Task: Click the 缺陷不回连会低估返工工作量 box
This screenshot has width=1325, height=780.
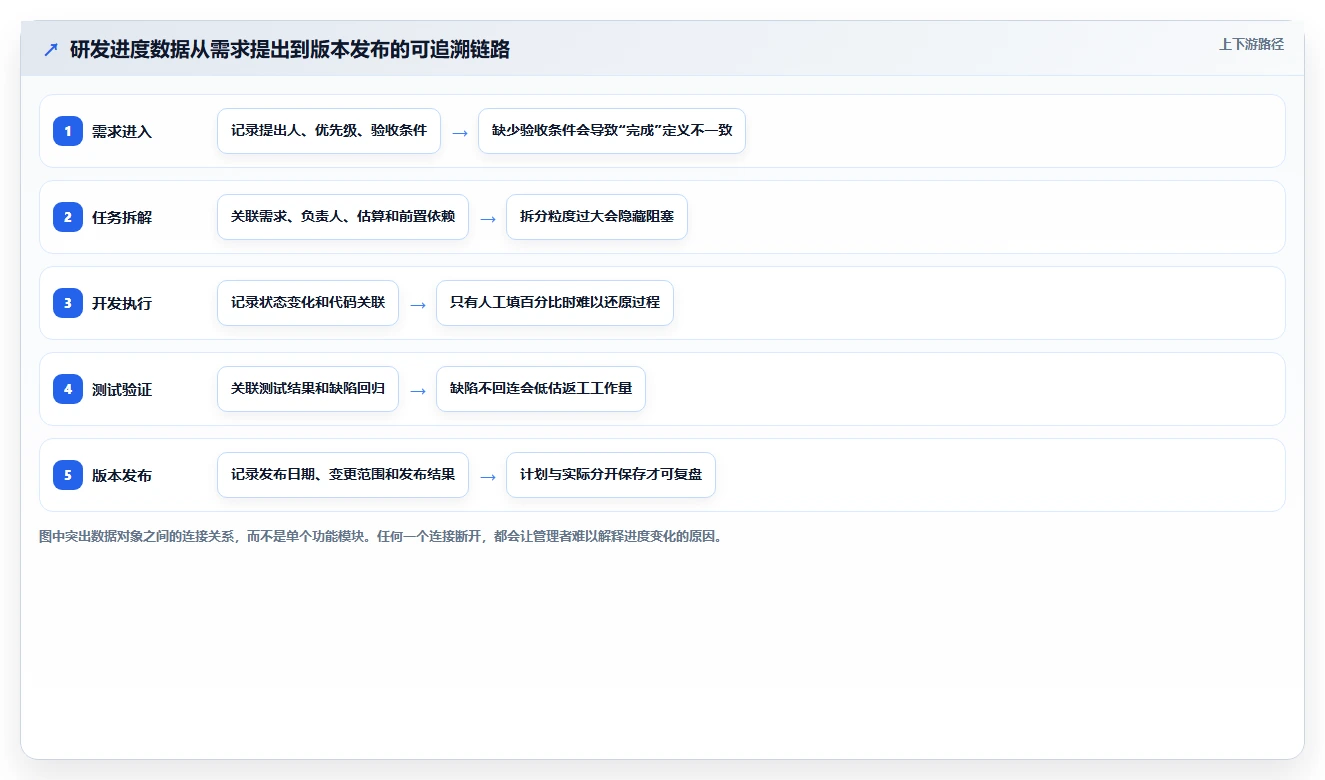Action: click(541, 389)
